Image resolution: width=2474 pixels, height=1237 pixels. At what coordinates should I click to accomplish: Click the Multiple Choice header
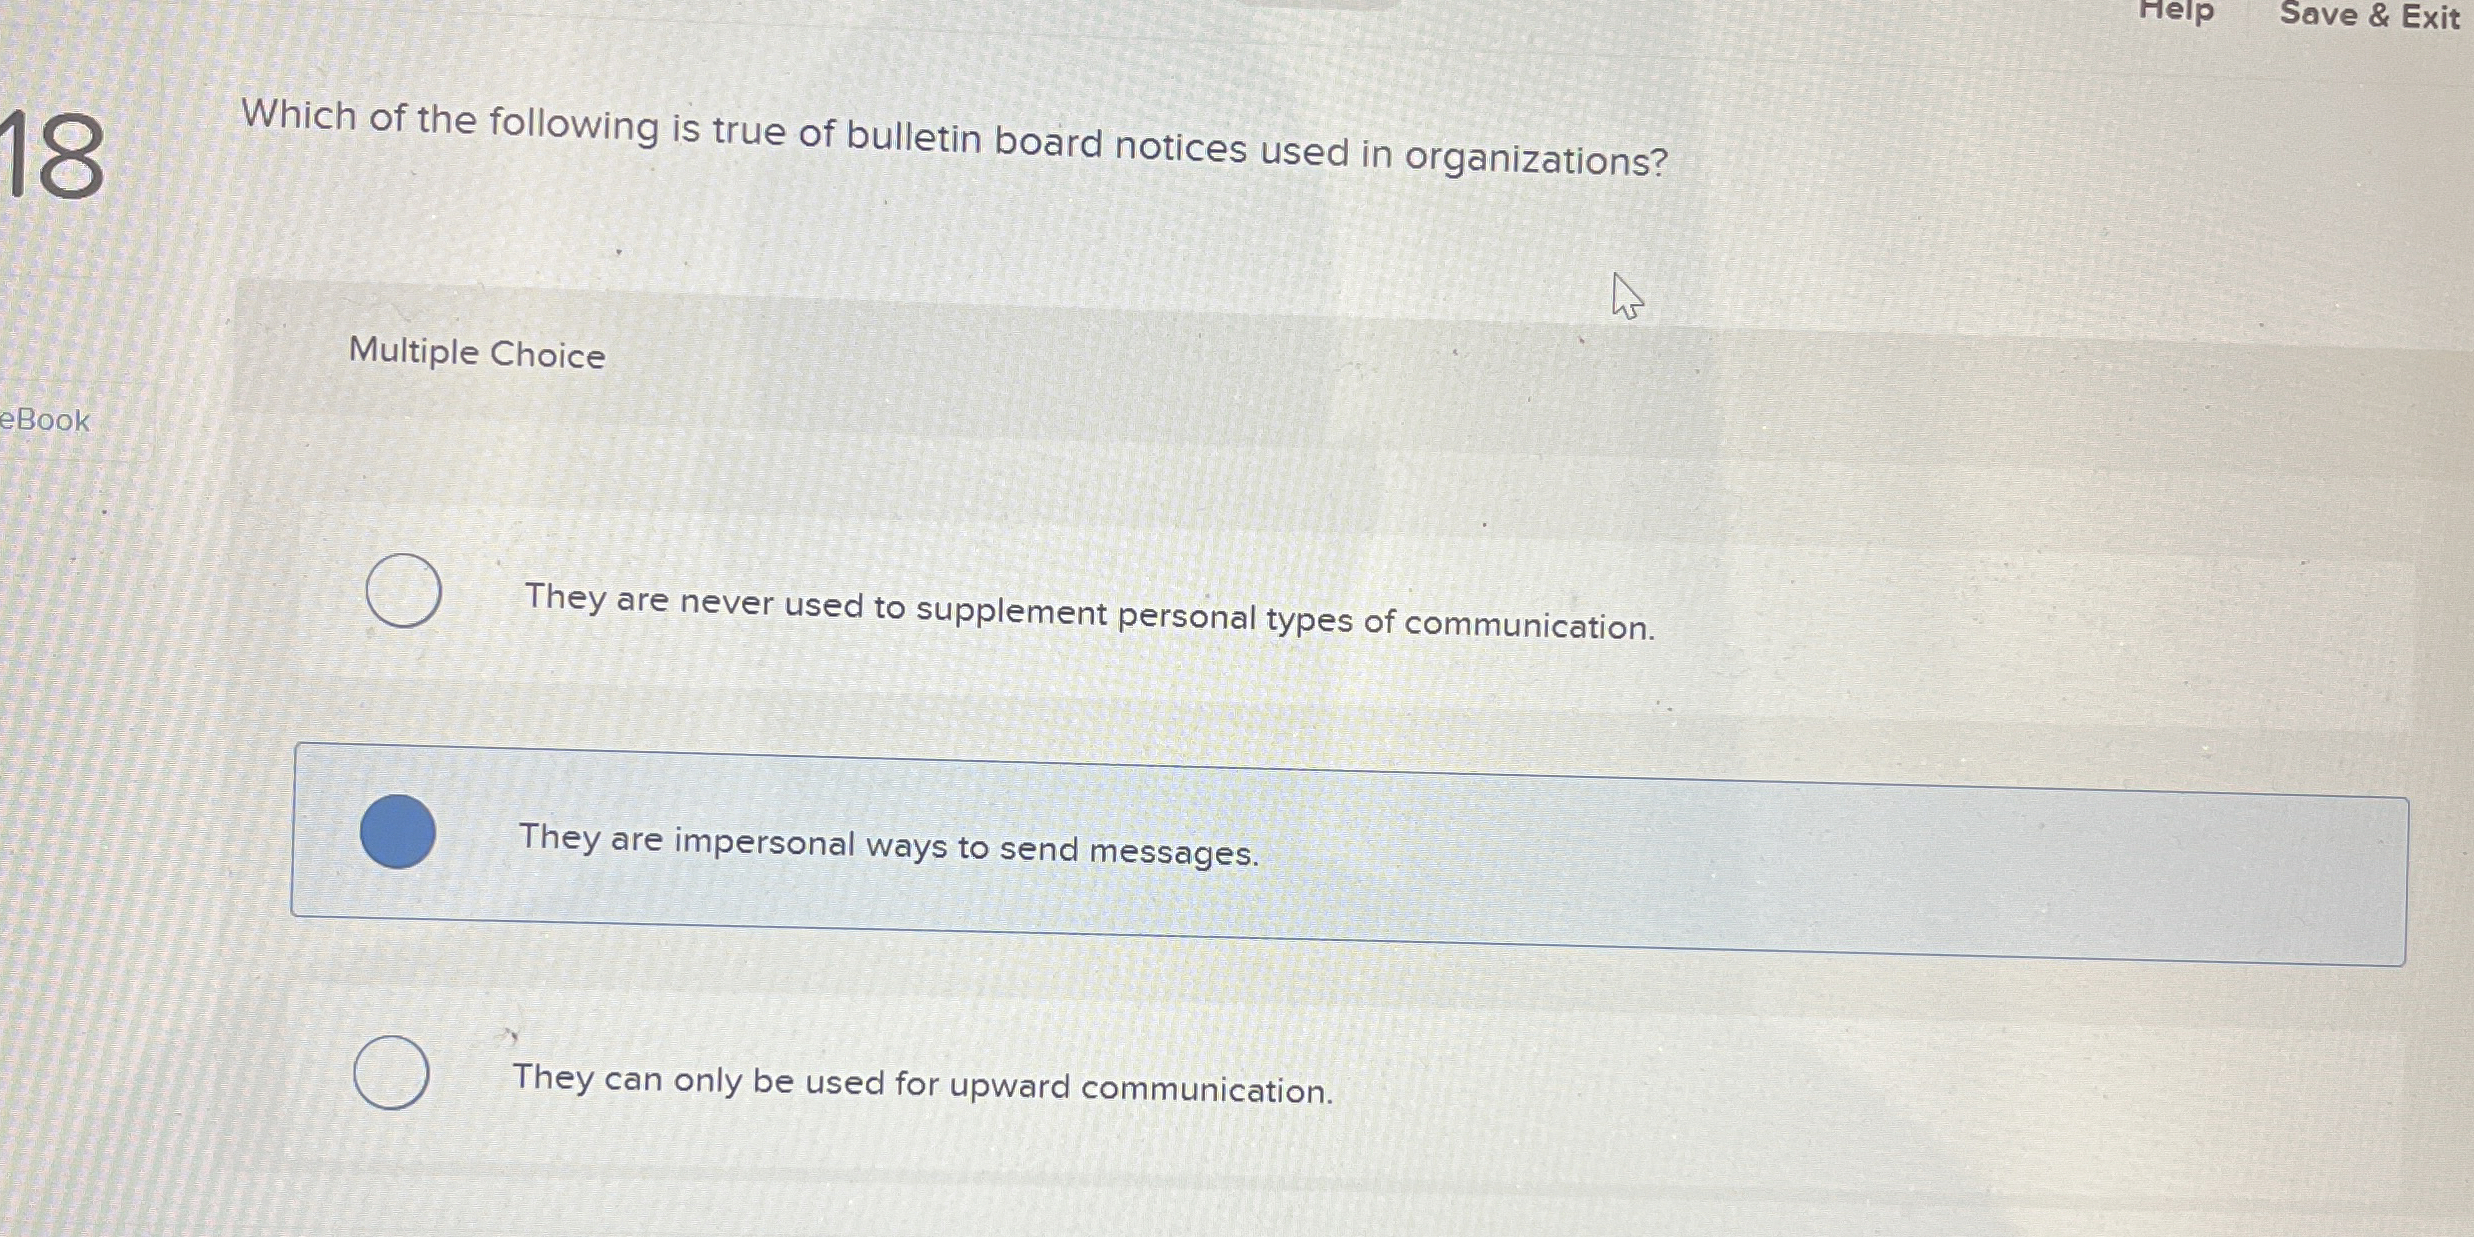coord(477,354)
